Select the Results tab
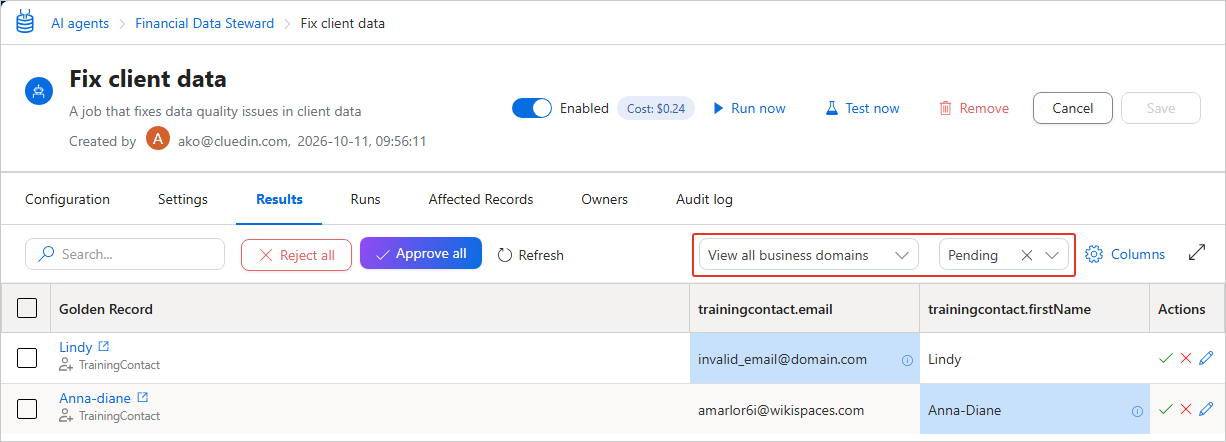1226x442 pixels. pyautogui.click(x=279, y=199)
